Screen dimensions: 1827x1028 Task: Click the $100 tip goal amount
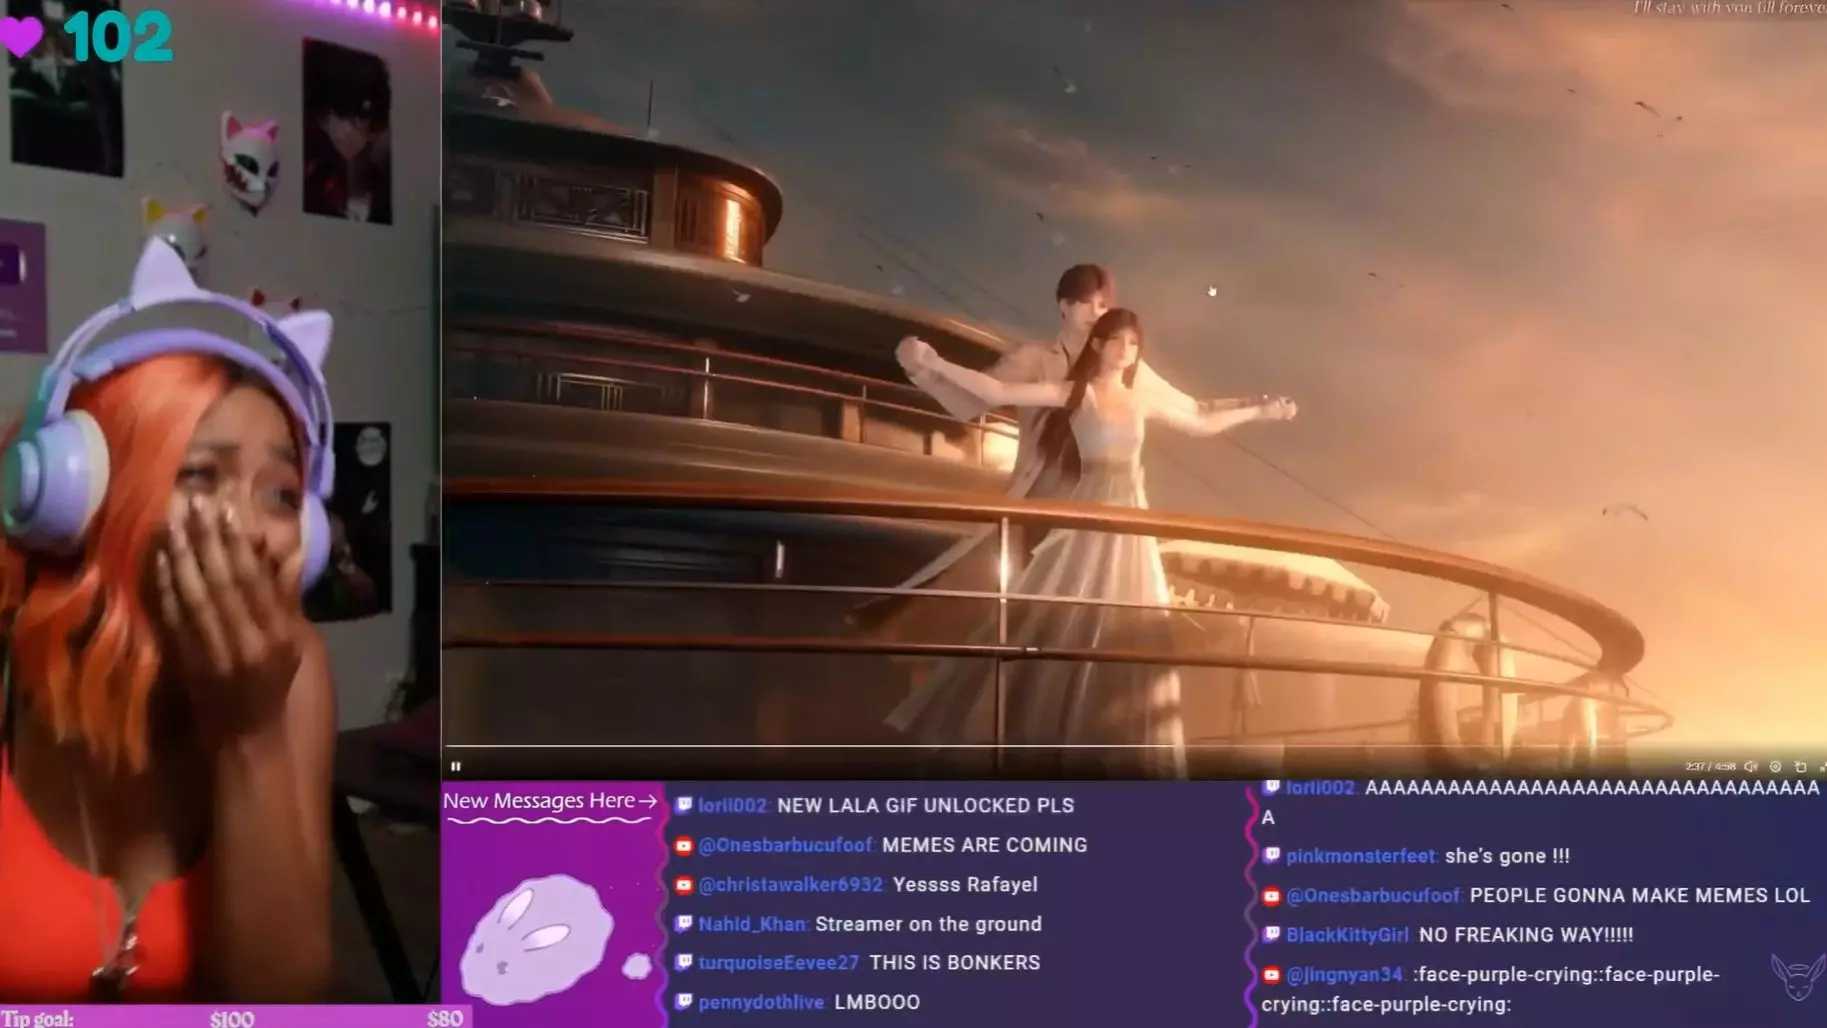click(x=232, y=1019)
